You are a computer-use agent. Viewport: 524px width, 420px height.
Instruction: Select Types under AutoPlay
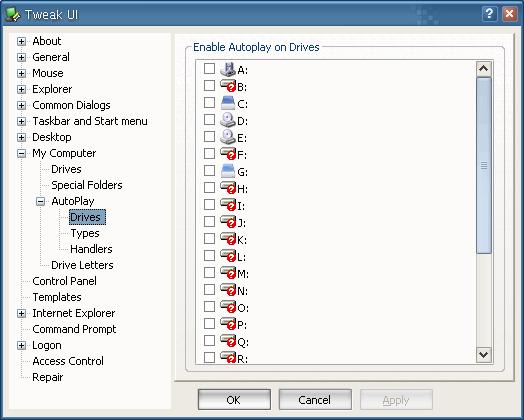pos(85,233)
